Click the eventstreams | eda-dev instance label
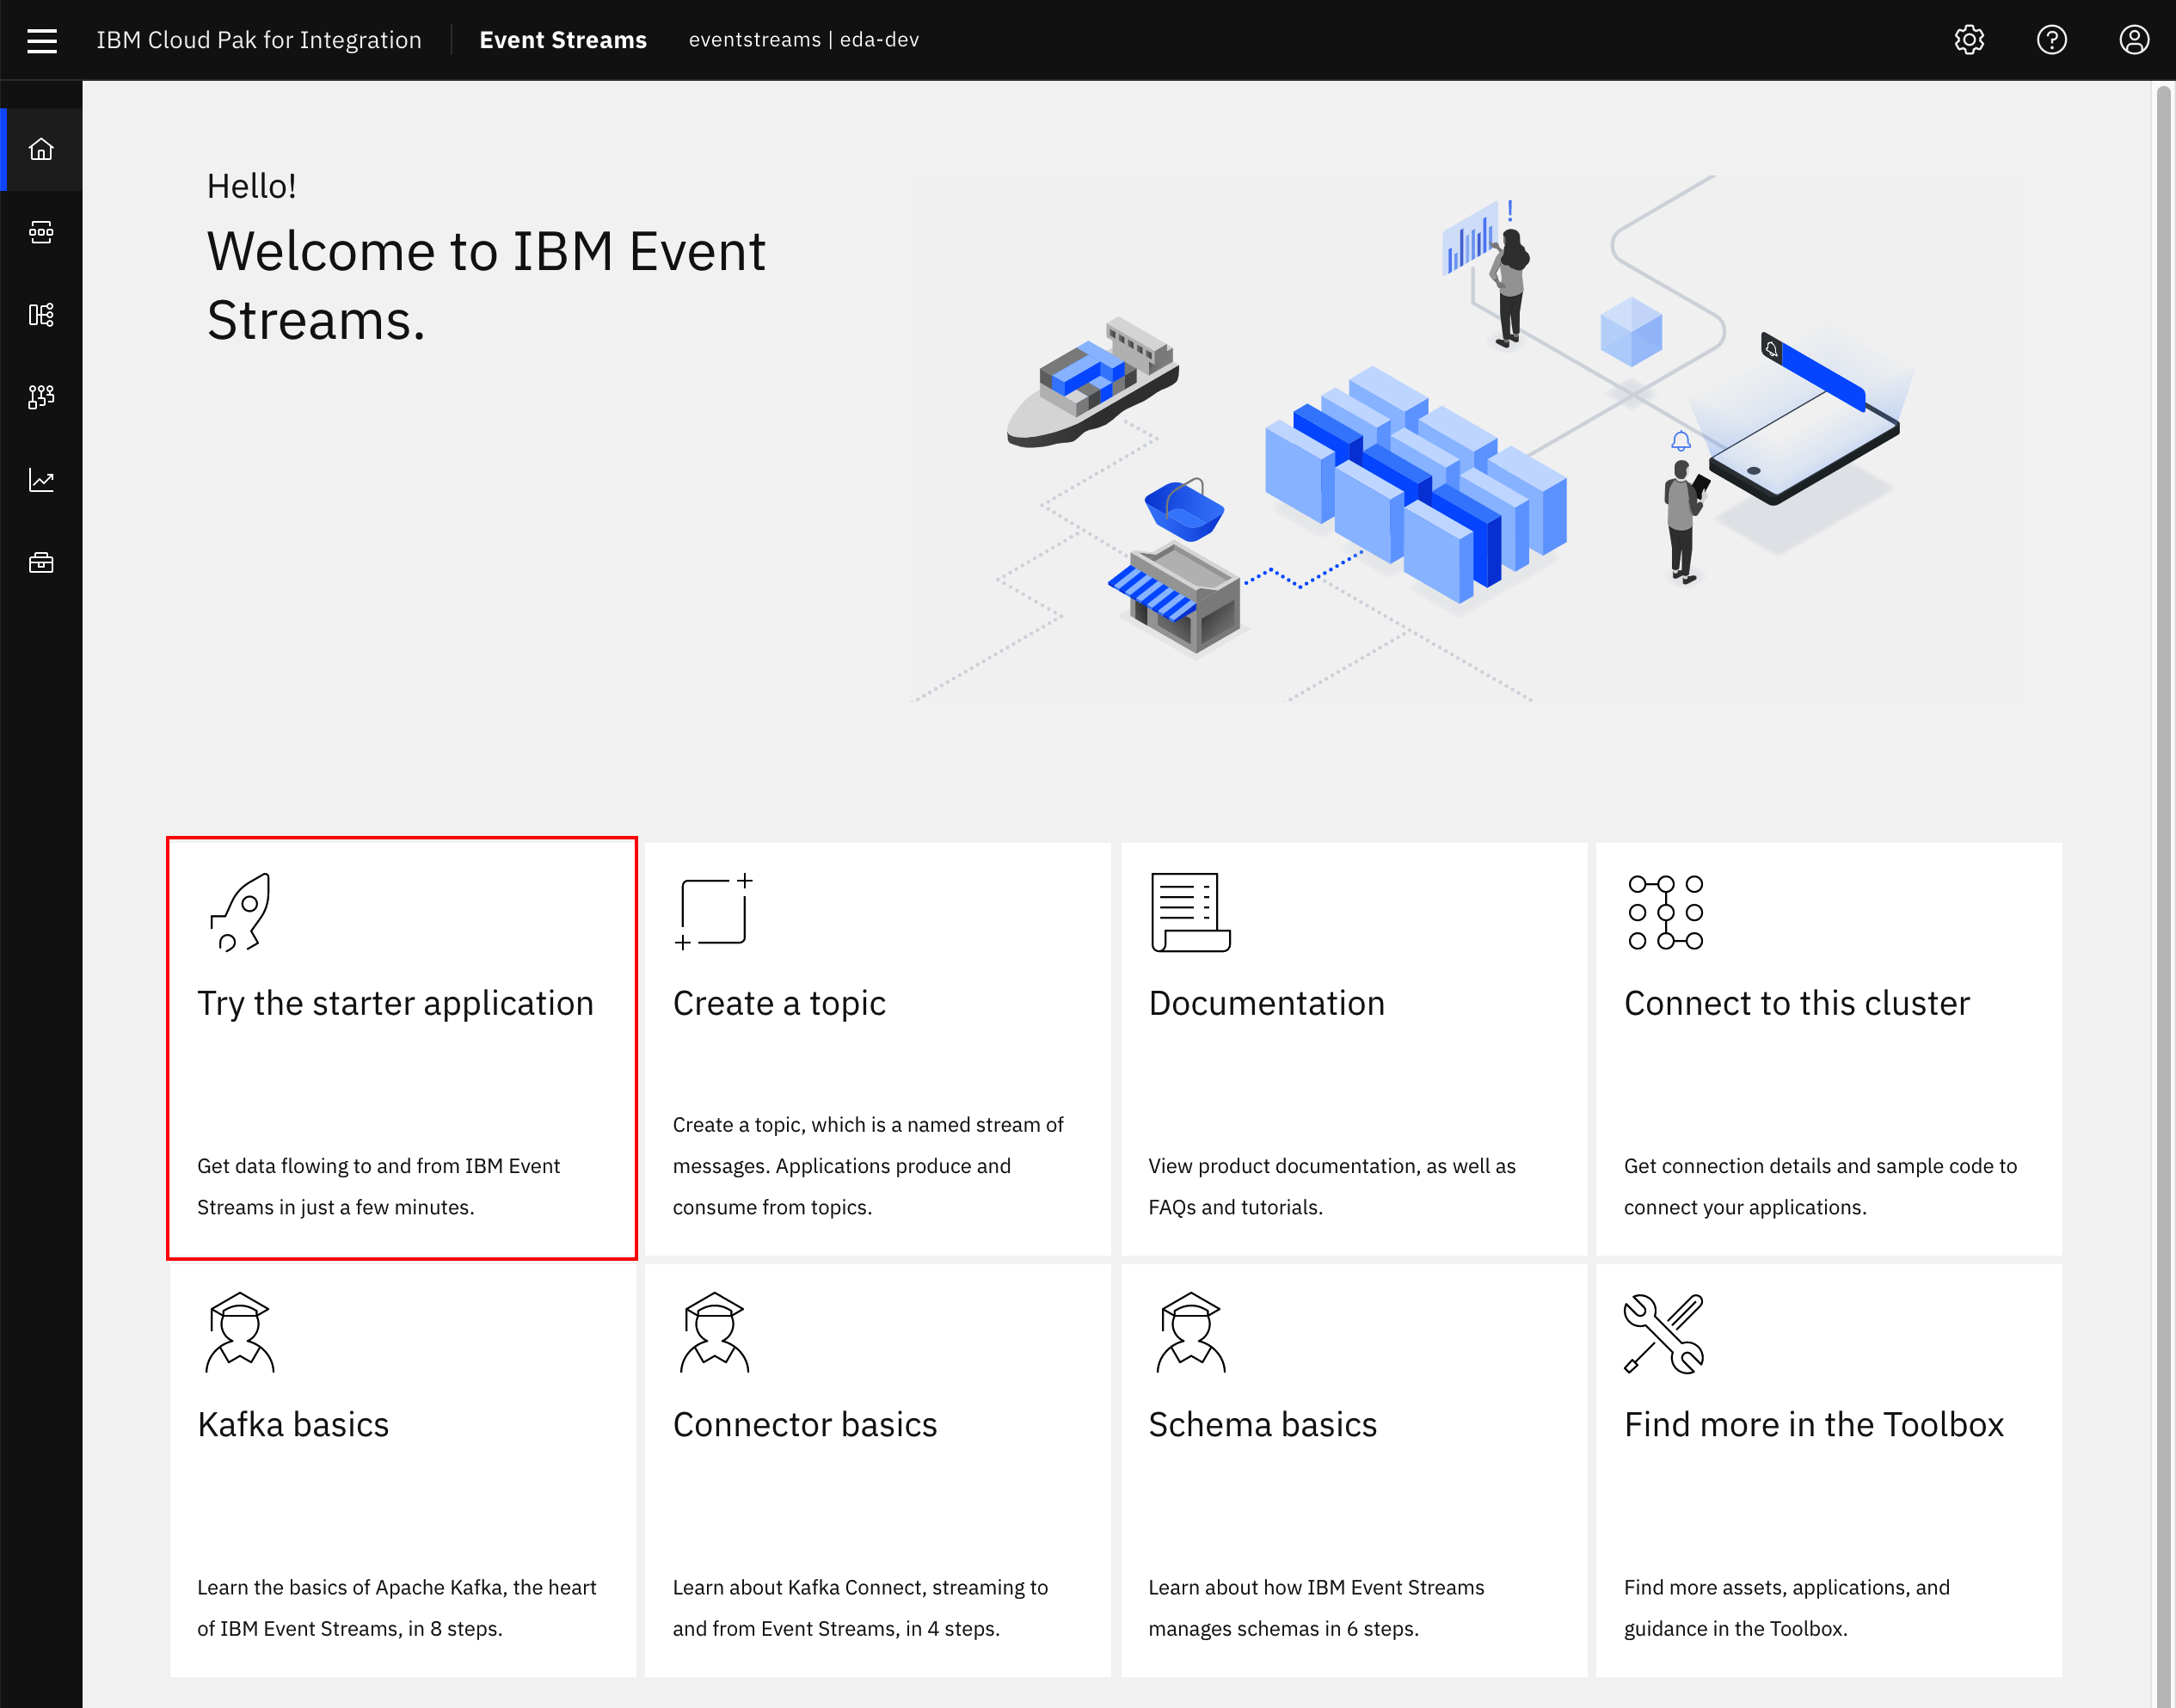This screenshot has width=2176, height=1708. (804, 40)
